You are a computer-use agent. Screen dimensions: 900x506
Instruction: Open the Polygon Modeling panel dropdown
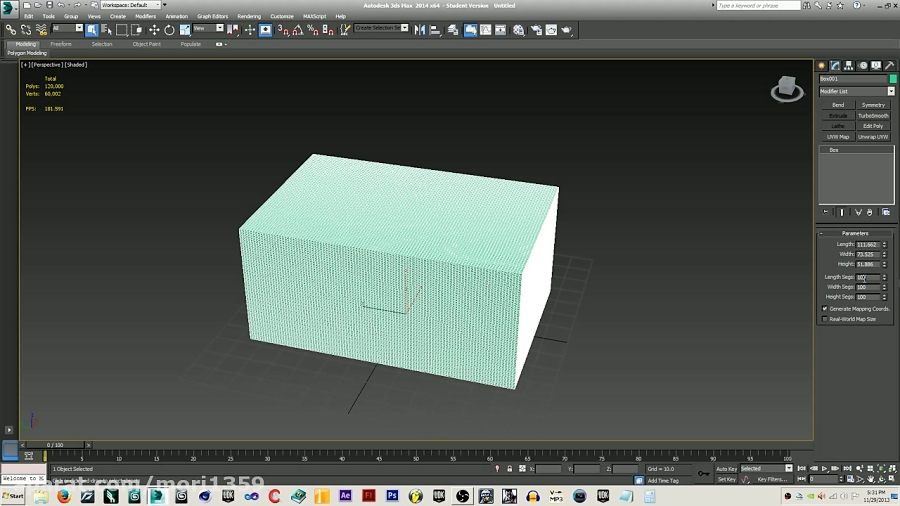coord(27,53)
